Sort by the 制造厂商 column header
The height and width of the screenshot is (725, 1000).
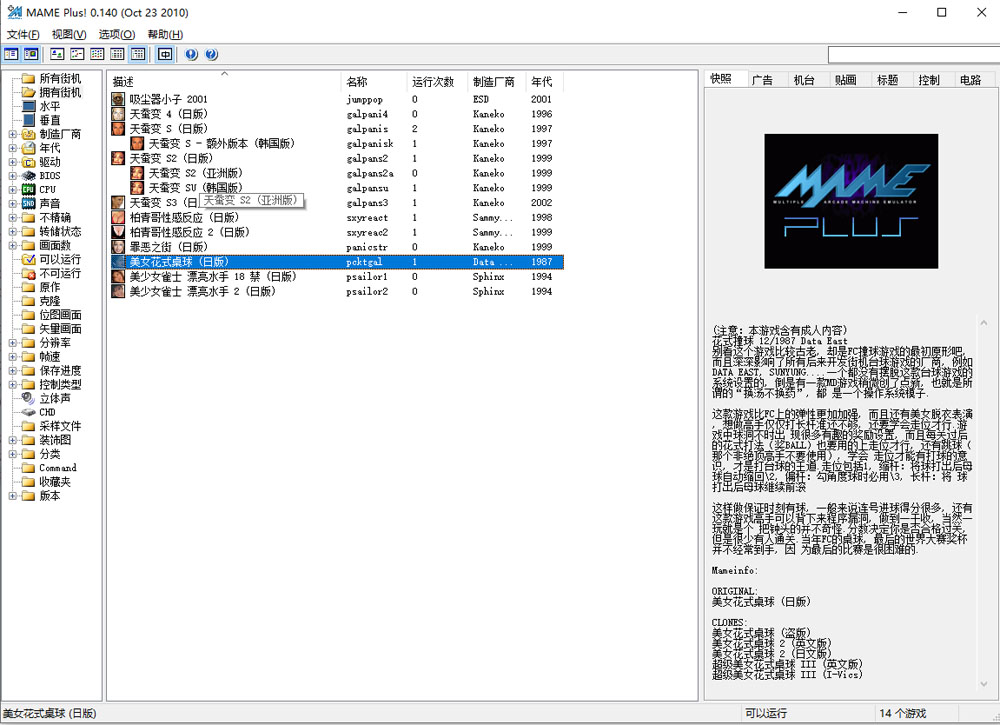(x=497, y=81)
